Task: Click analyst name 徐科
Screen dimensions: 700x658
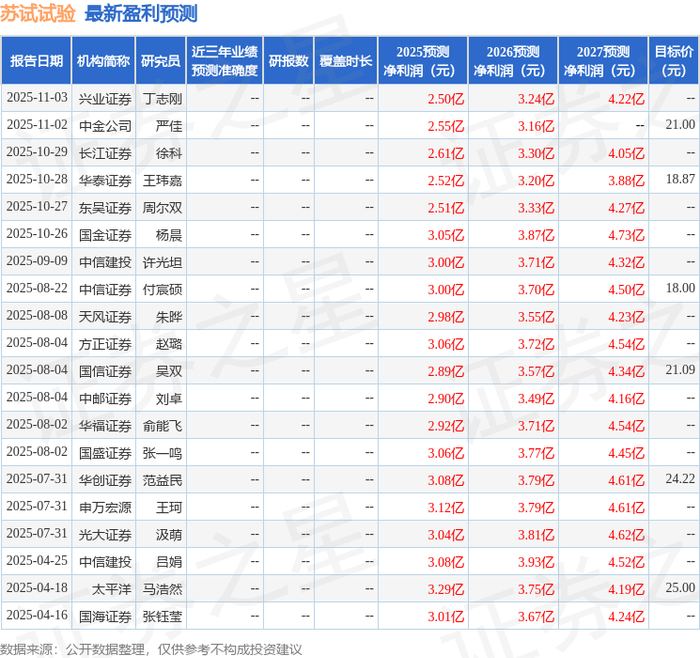Action: point(169,153)
